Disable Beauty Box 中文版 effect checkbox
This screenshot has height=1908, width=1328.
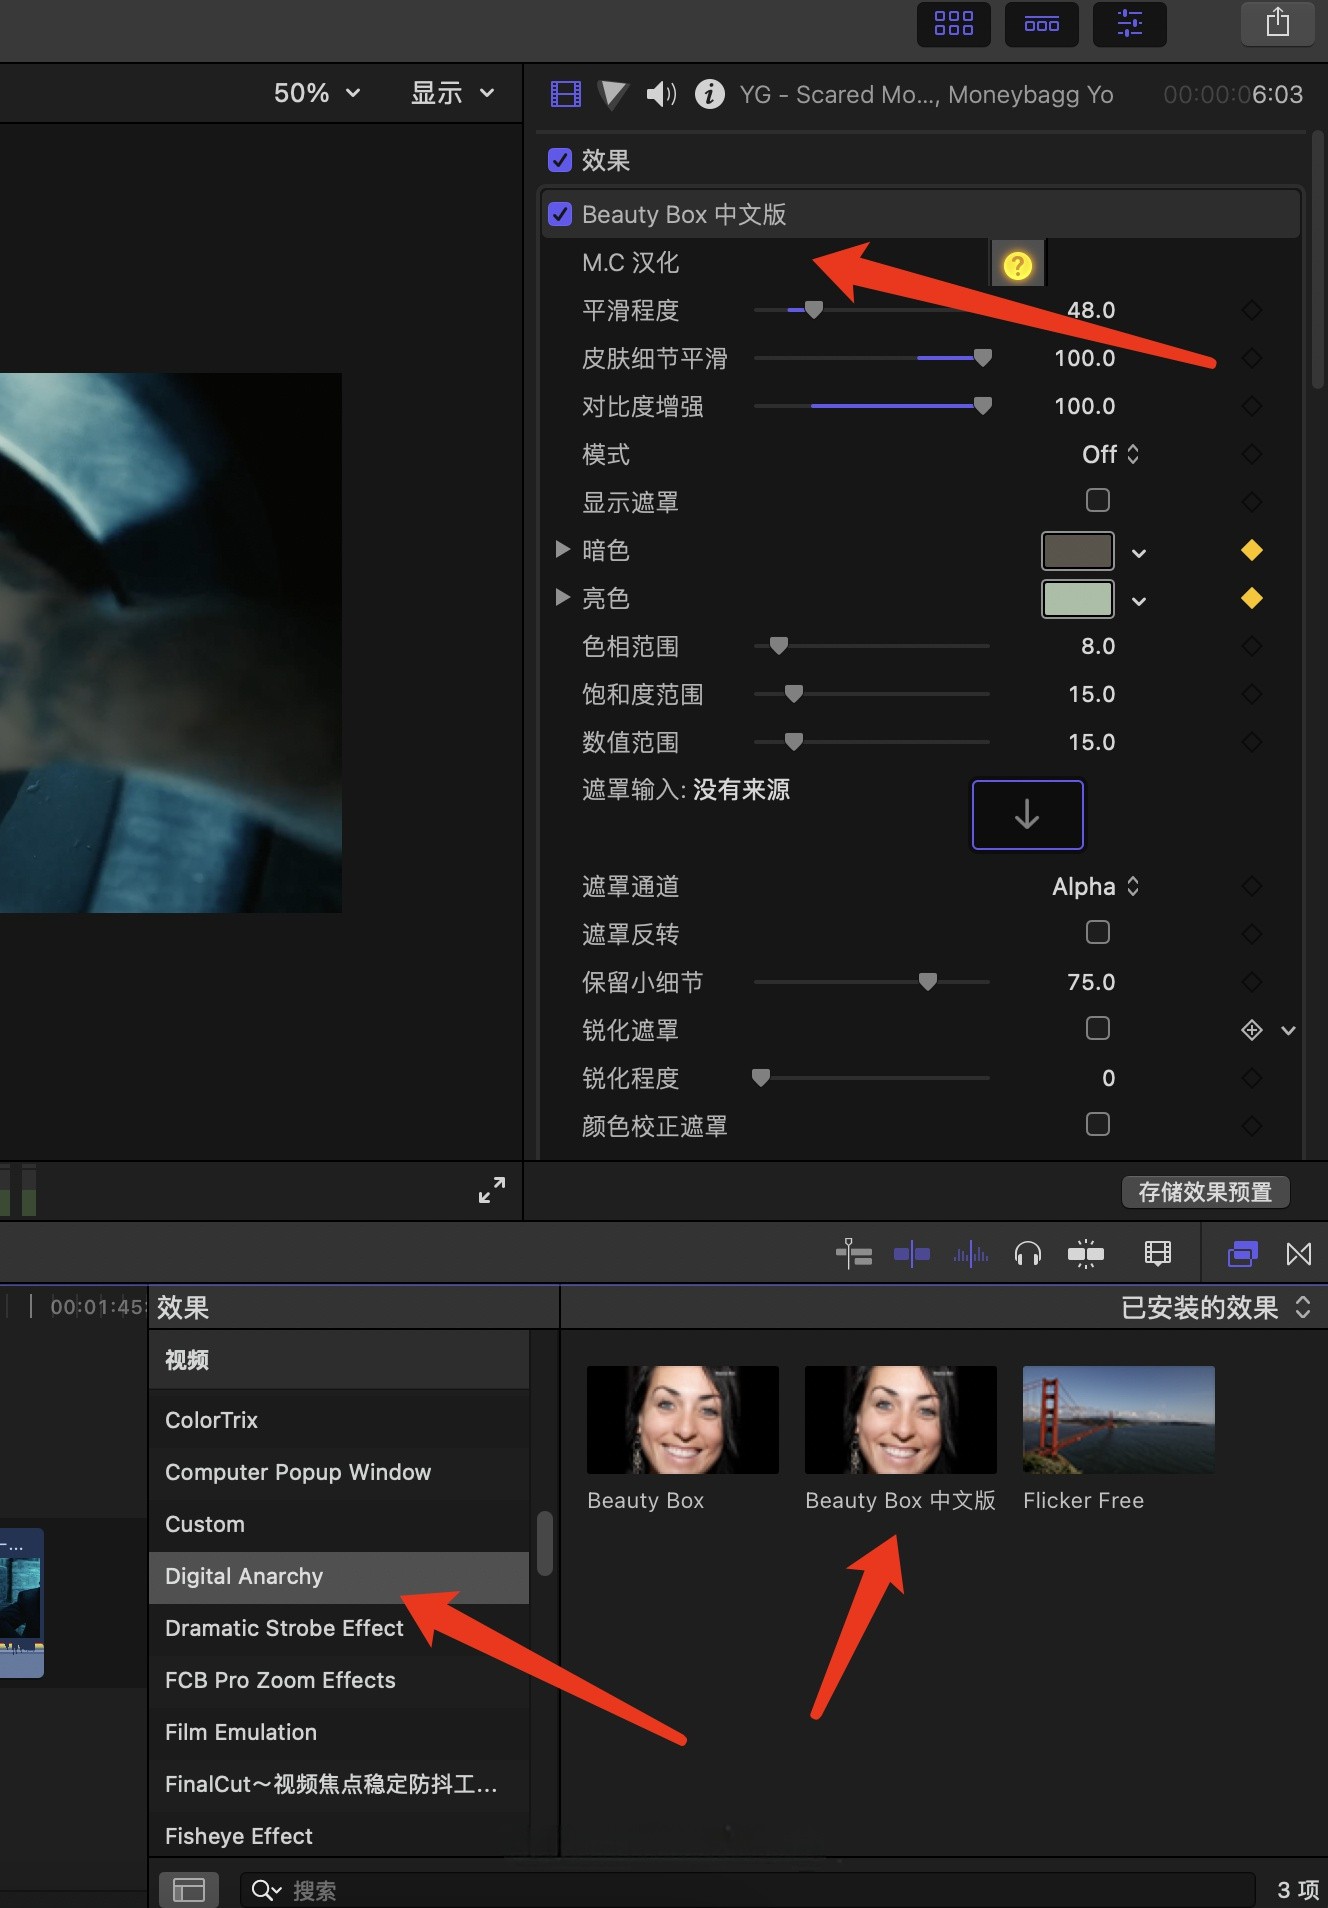560,214
